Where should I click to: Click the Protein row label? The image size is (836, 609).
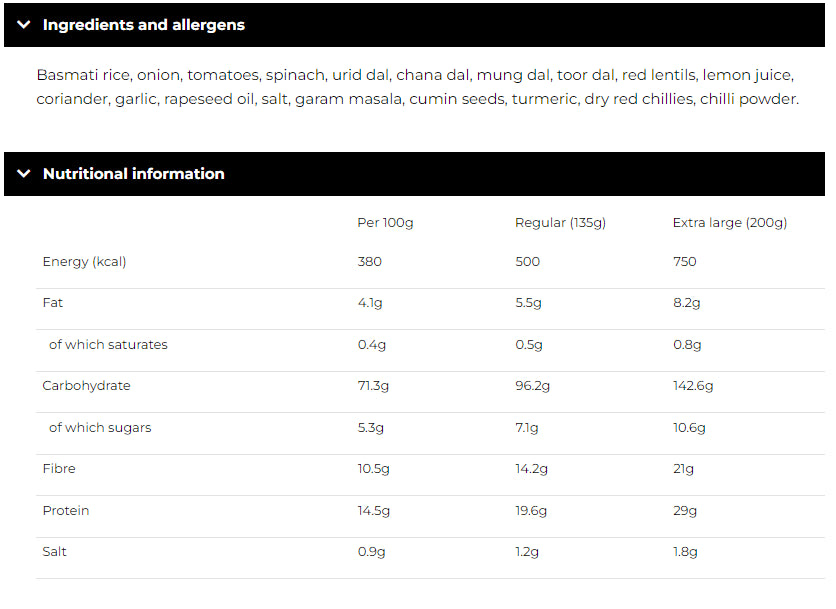pyautogui.click(x=65, y=511)
